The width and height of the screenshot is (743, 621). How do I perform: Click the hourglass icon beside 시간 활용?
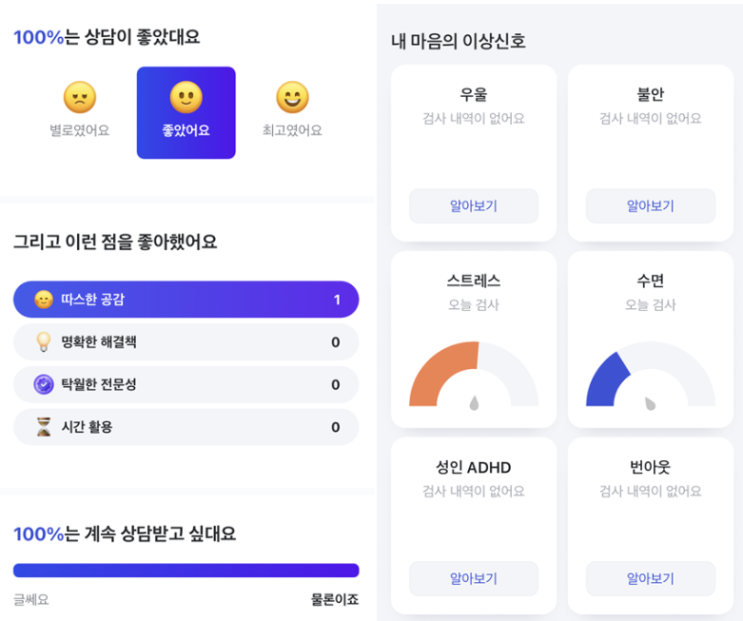click(44, 427)
